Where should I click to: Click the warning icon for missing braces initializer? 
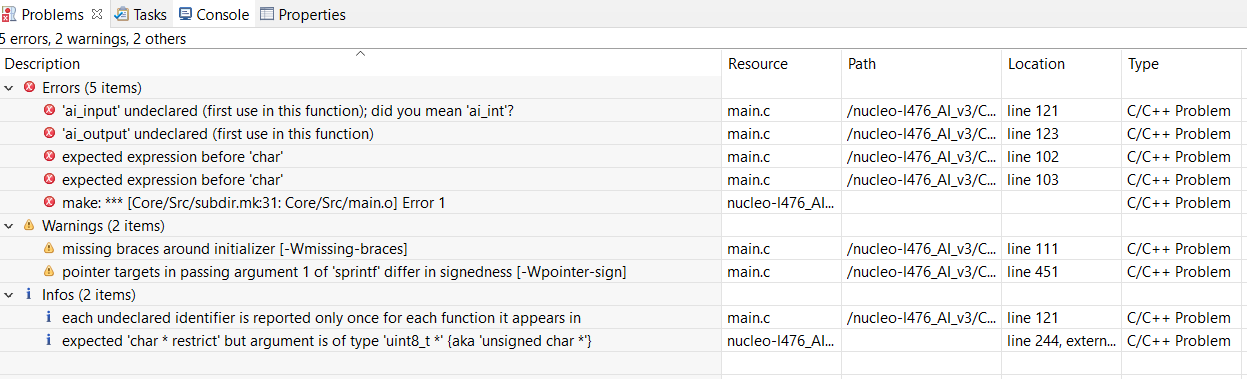pos(49,248)
